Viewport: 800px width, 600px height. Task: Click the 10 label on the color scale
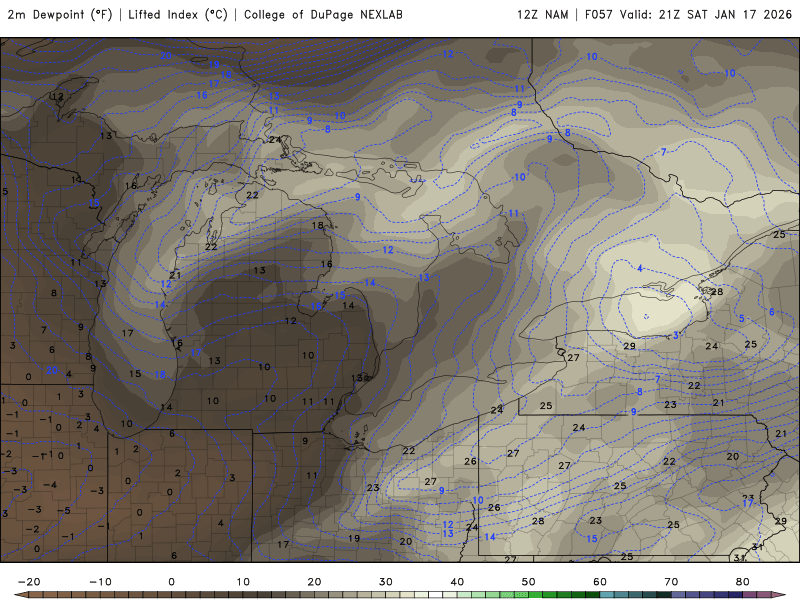(x=243, y=582)
